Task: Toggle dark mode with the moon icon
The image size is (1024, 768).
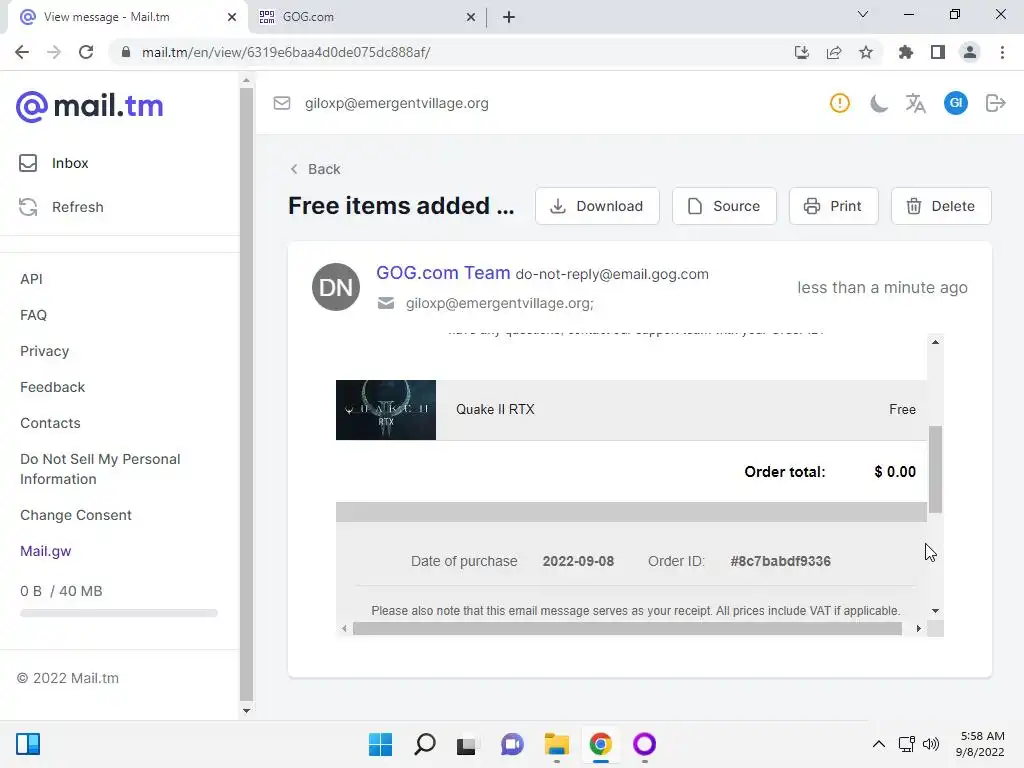Action: pos(878,103)
